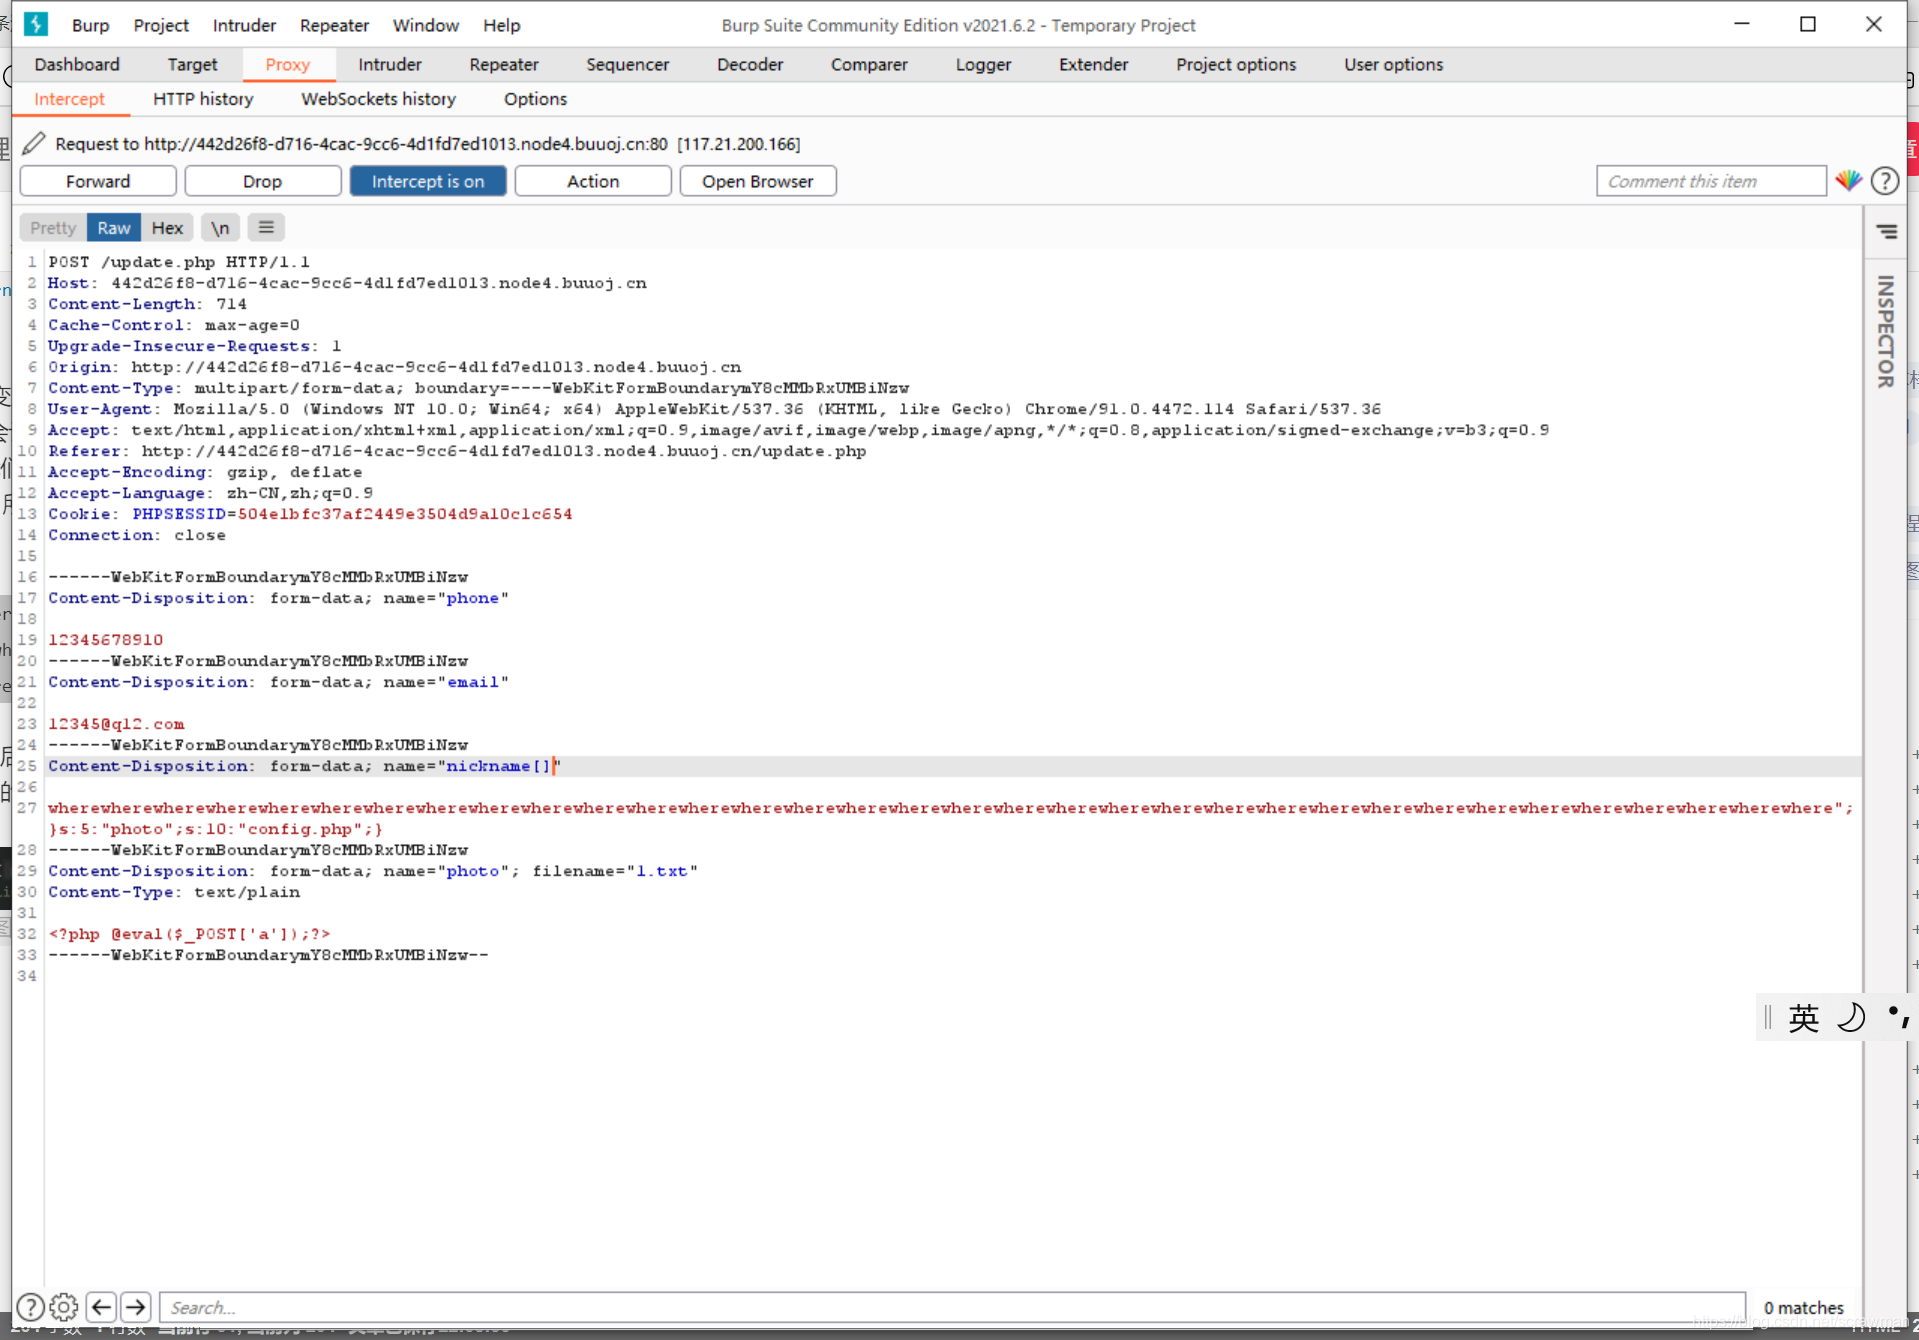Click the nickname[] parameter name in request
Image resolution: width=1919 pixels, height=1340 pixels.
pyautogui.click(x=499, y=766)
